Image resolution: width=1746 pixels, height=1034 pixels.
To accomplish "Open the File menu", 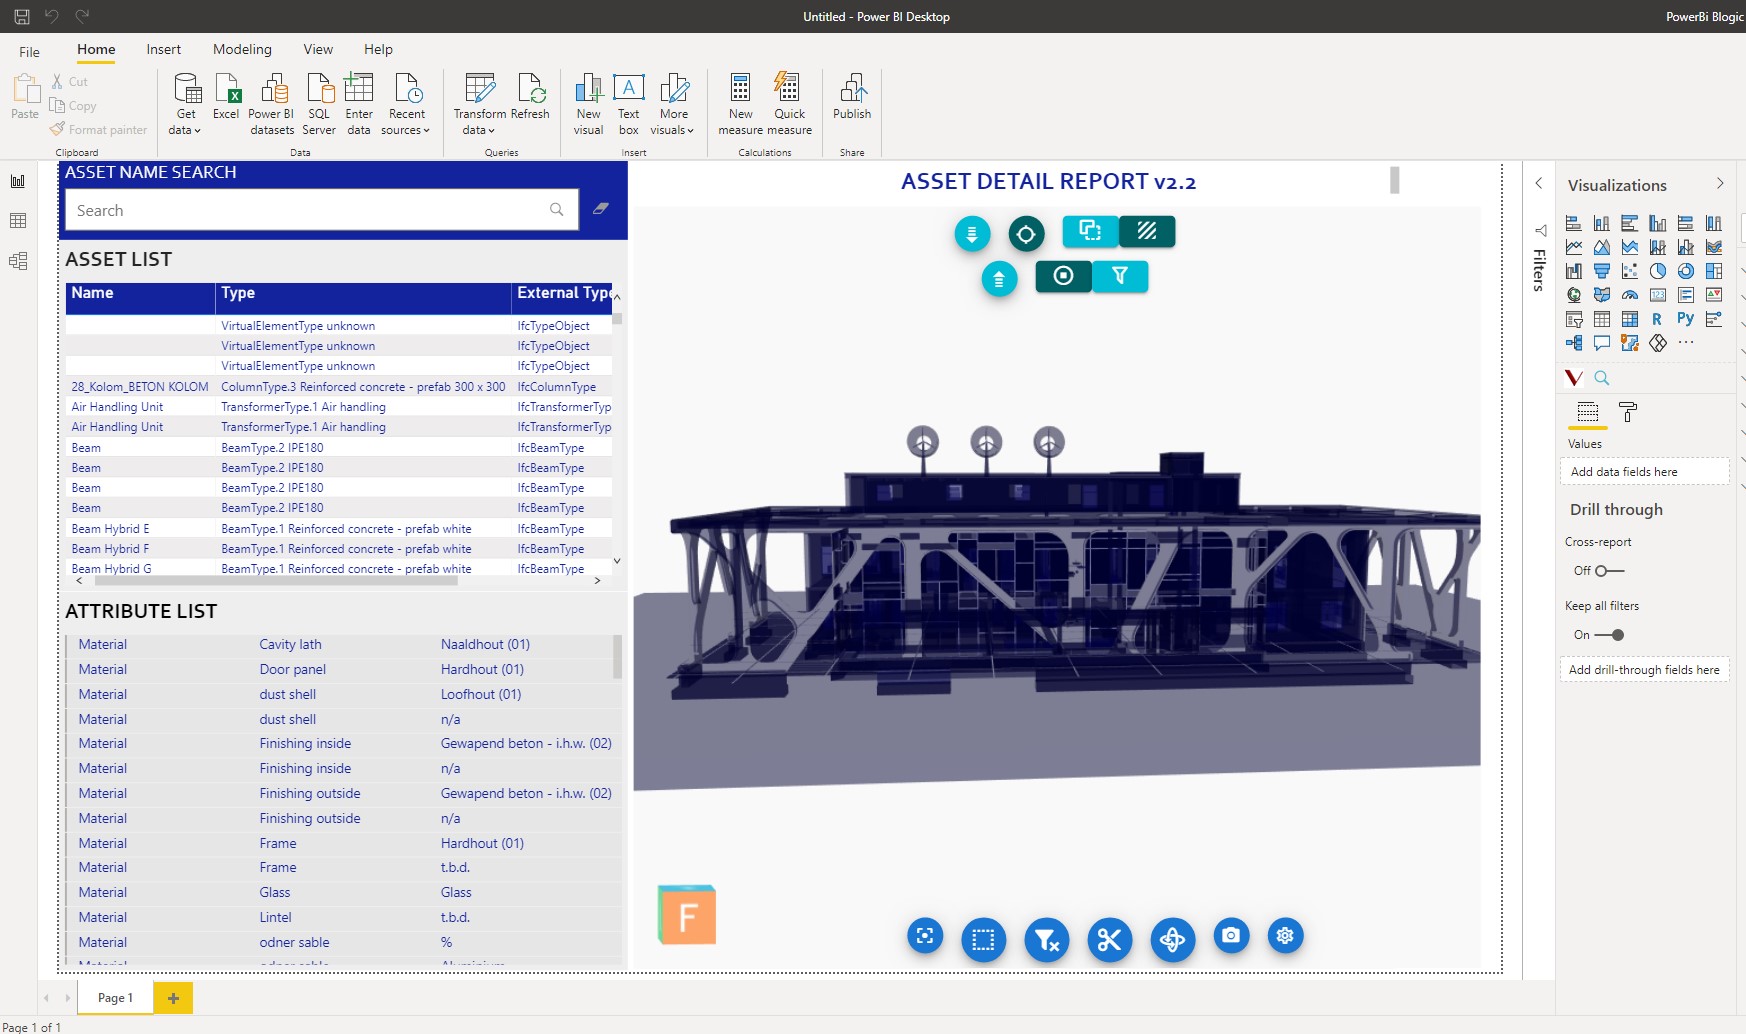I will click(30, 51).
